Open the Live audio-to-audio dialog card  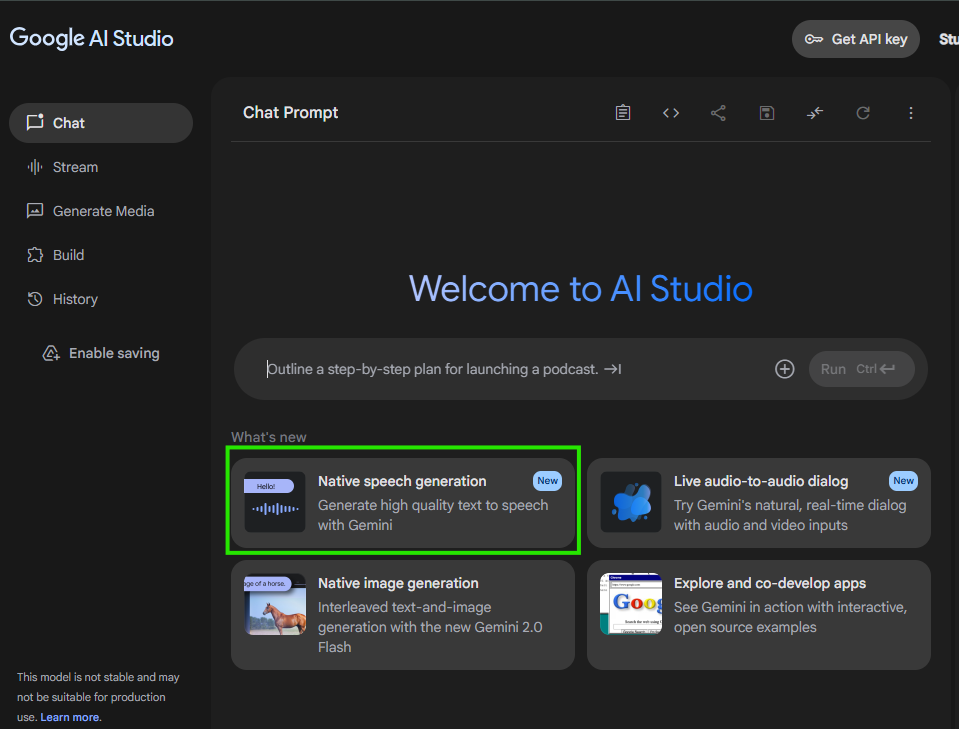tap(759, 503)
